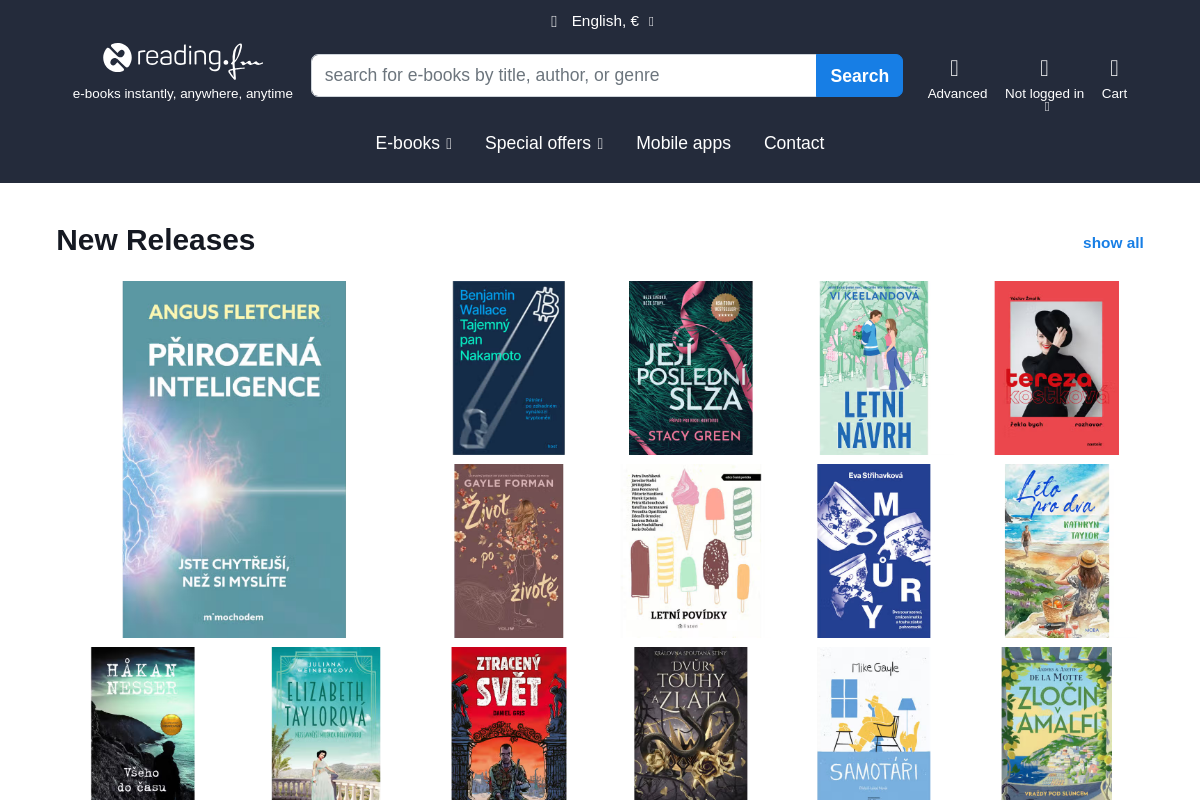Click the blue Search button

tap(860, 76)
